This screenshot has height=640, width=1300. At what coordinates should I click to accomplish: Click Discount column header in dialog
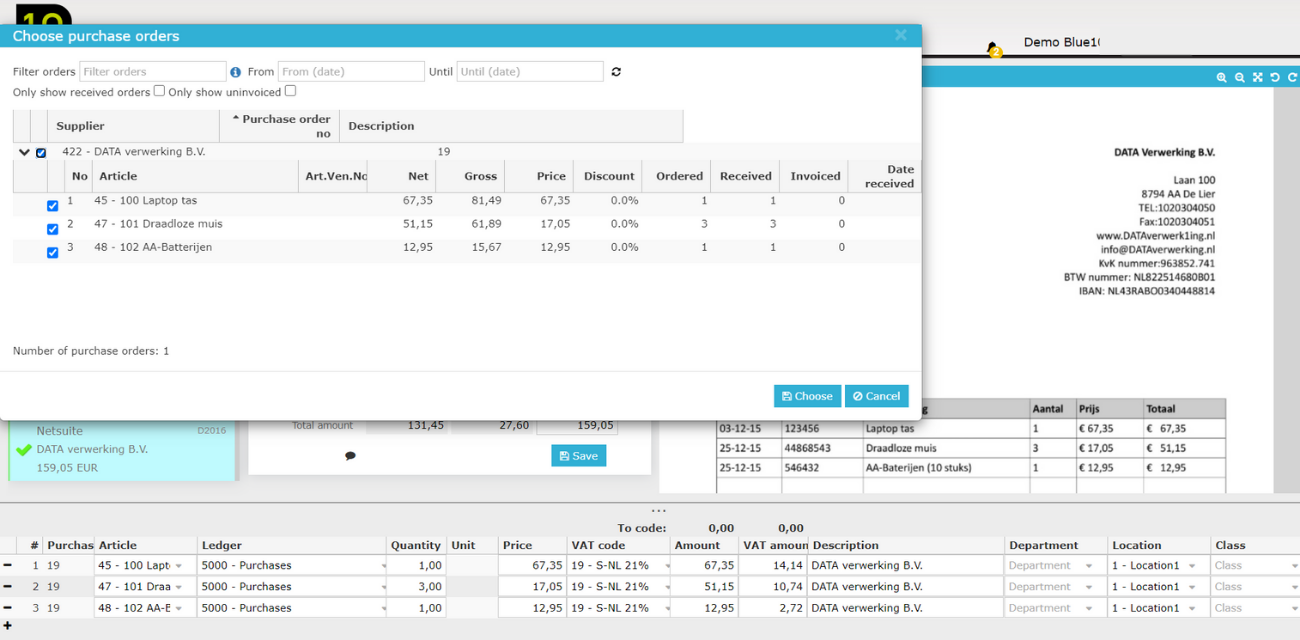point(609,176)
